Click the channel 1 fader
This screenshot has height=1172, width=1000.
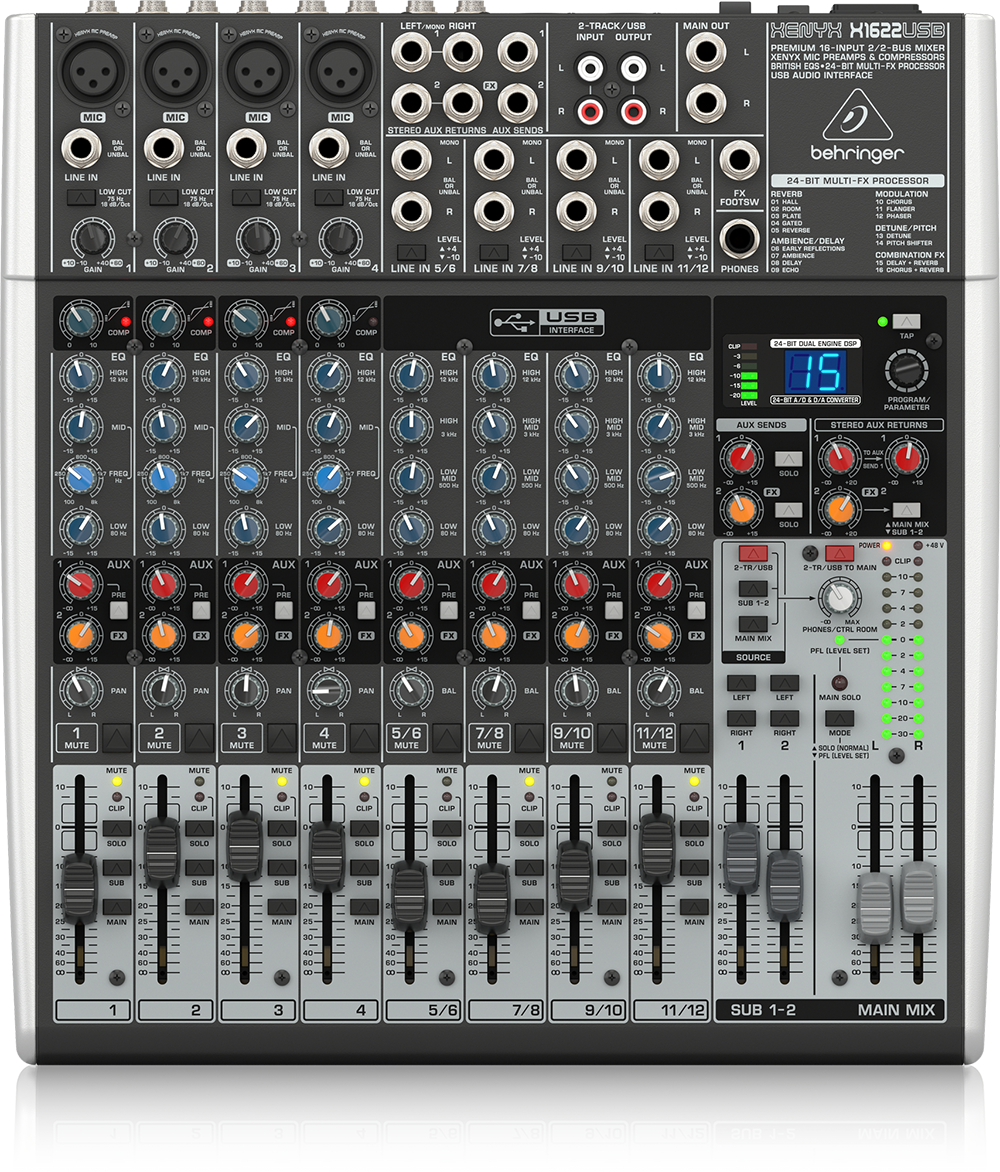pyautogui.click(x=79, y=888)
